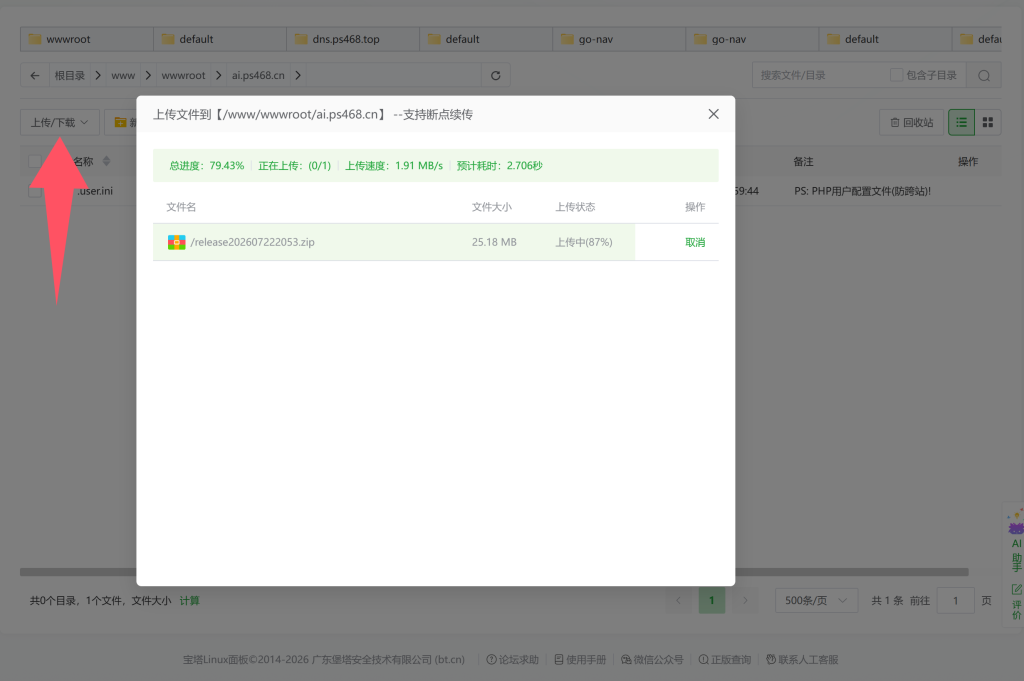Screen dimensions: 1024x681
Task: Switch to the dns.ps468.top folder tab
Action: (x=353, y=39)
